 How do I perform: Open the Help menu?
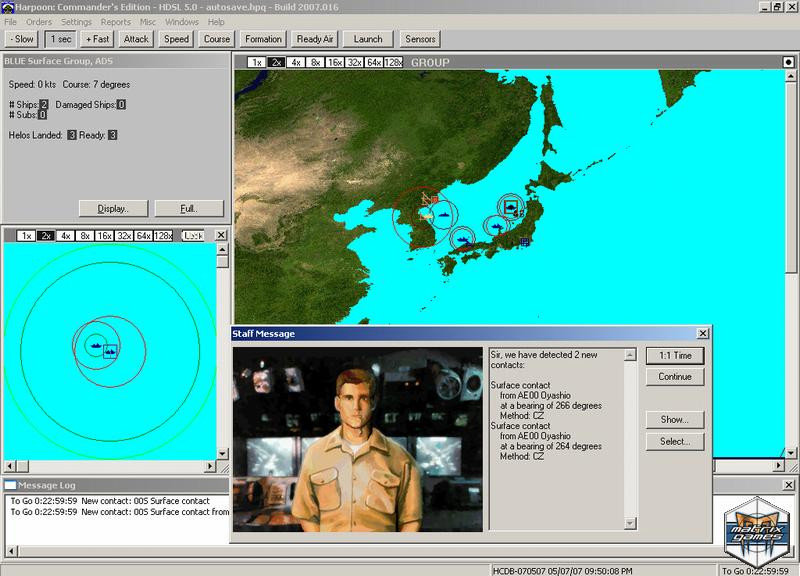(x=216, y=22)
